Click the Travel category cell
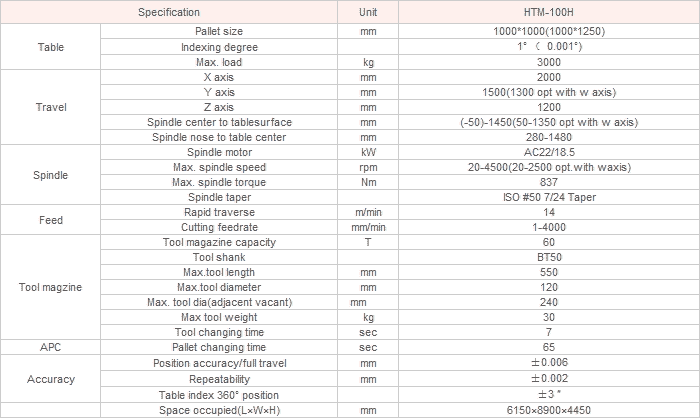The height and width of the screenshot is (418, 700). pos(50,107)
